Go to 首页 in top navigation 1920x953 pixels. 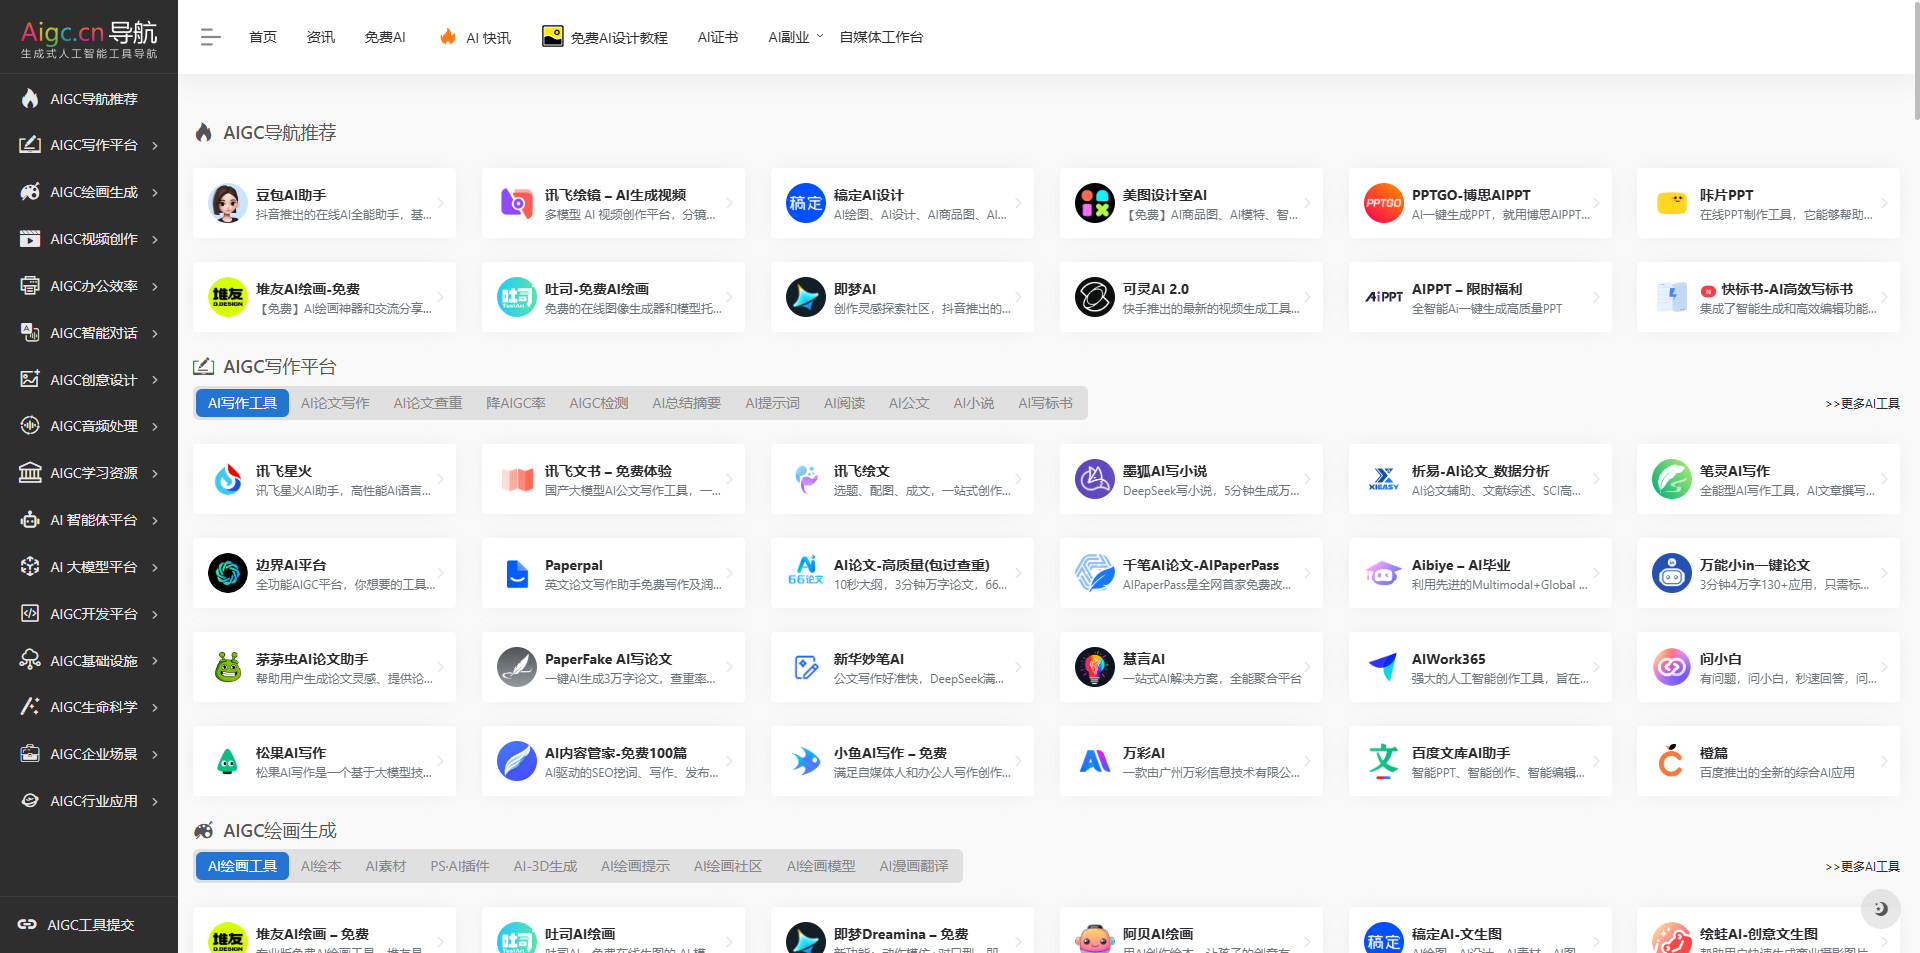(x=263, y=37)
